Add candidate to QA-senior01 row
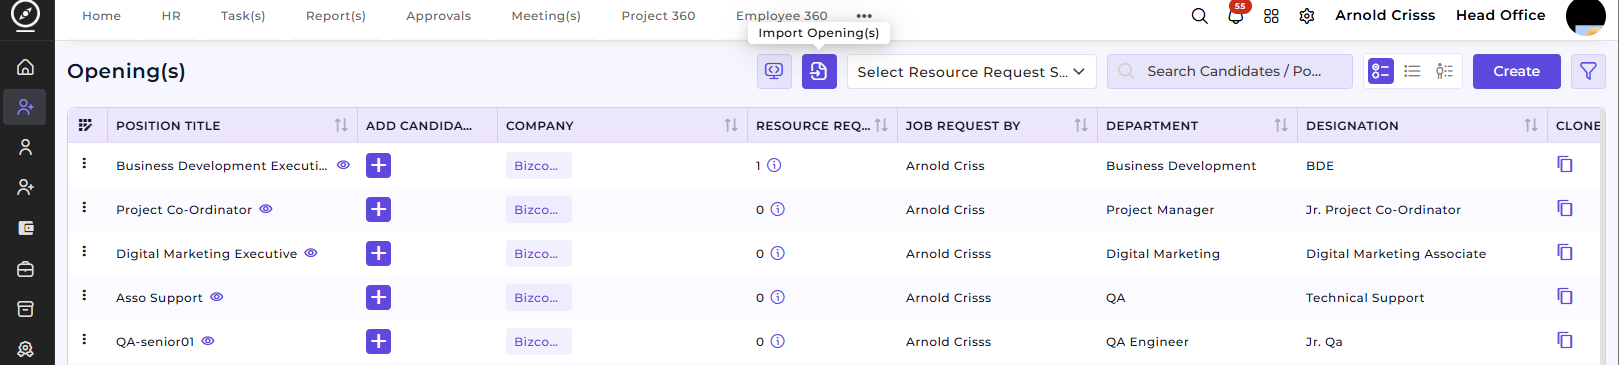The image size is (1619, 365). point(378,341)
